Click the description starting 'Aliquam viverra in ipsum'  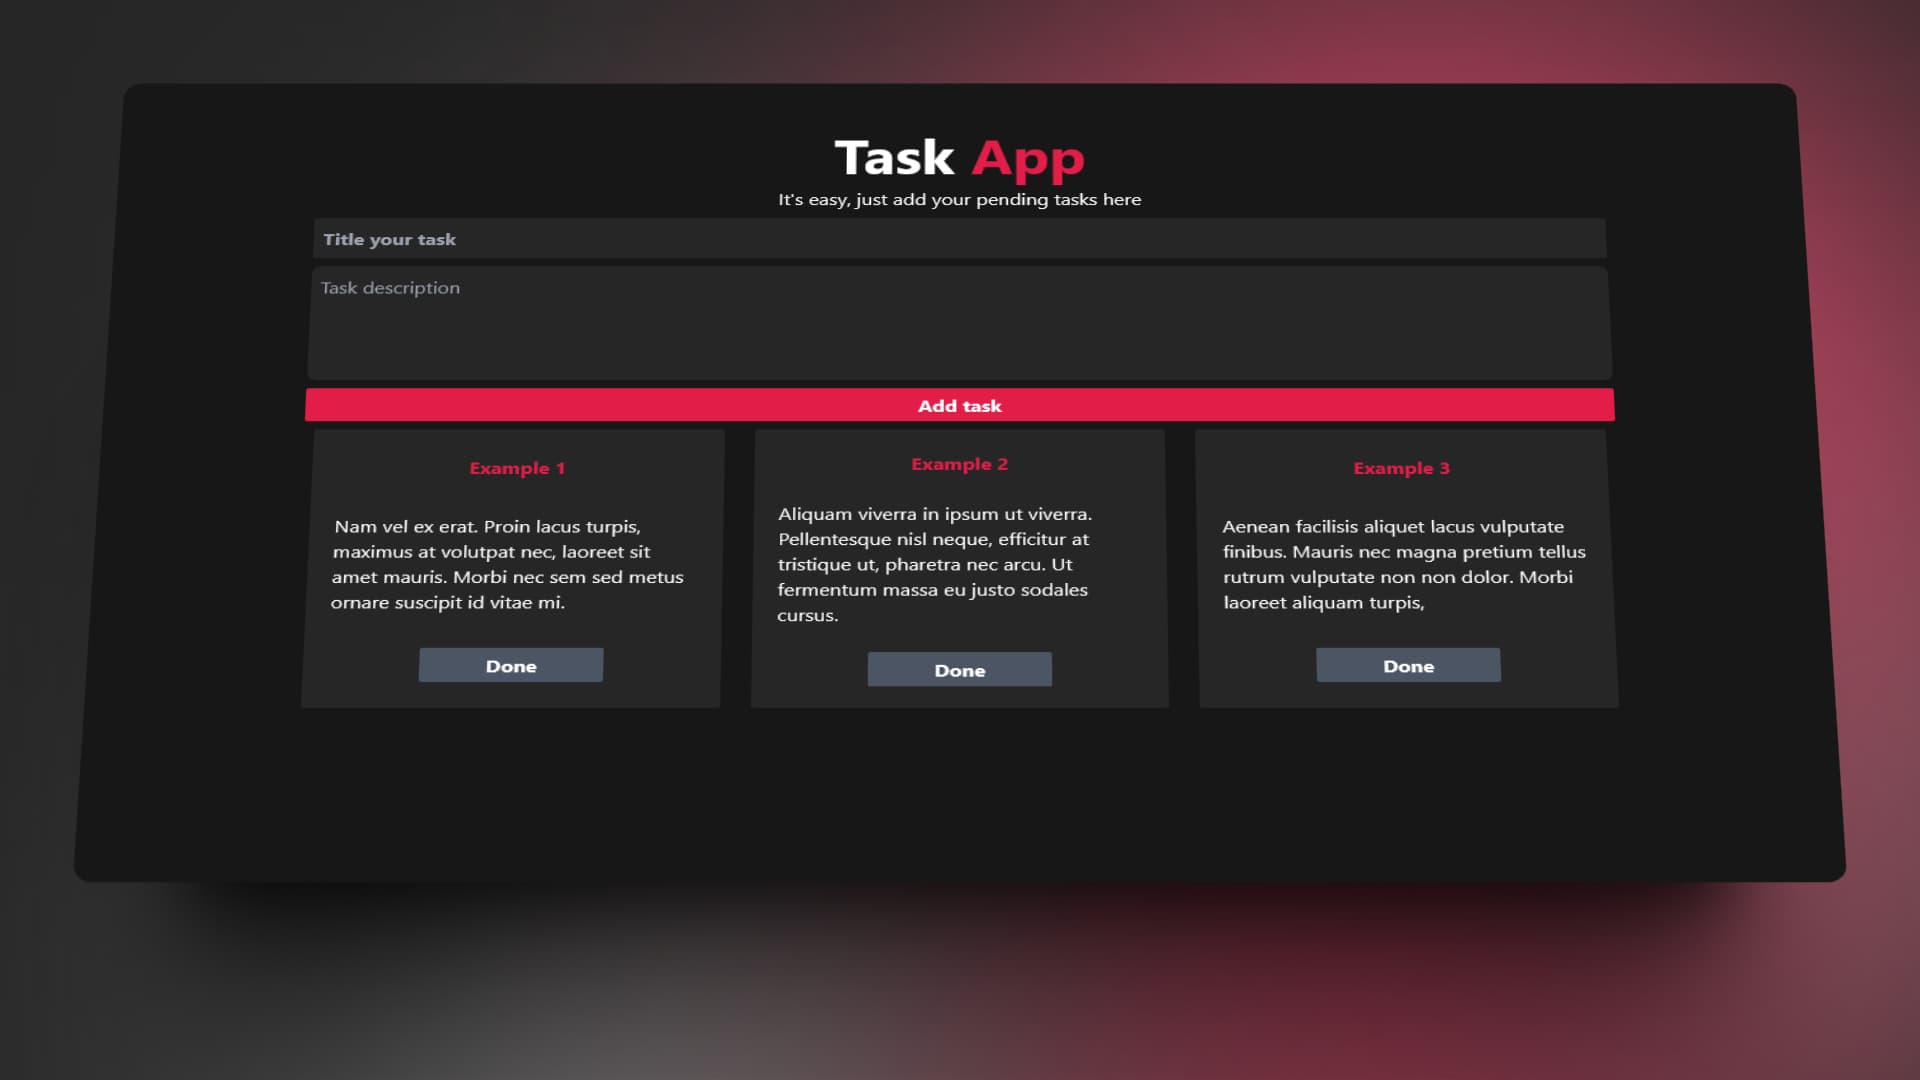click(x=935, y=564)
